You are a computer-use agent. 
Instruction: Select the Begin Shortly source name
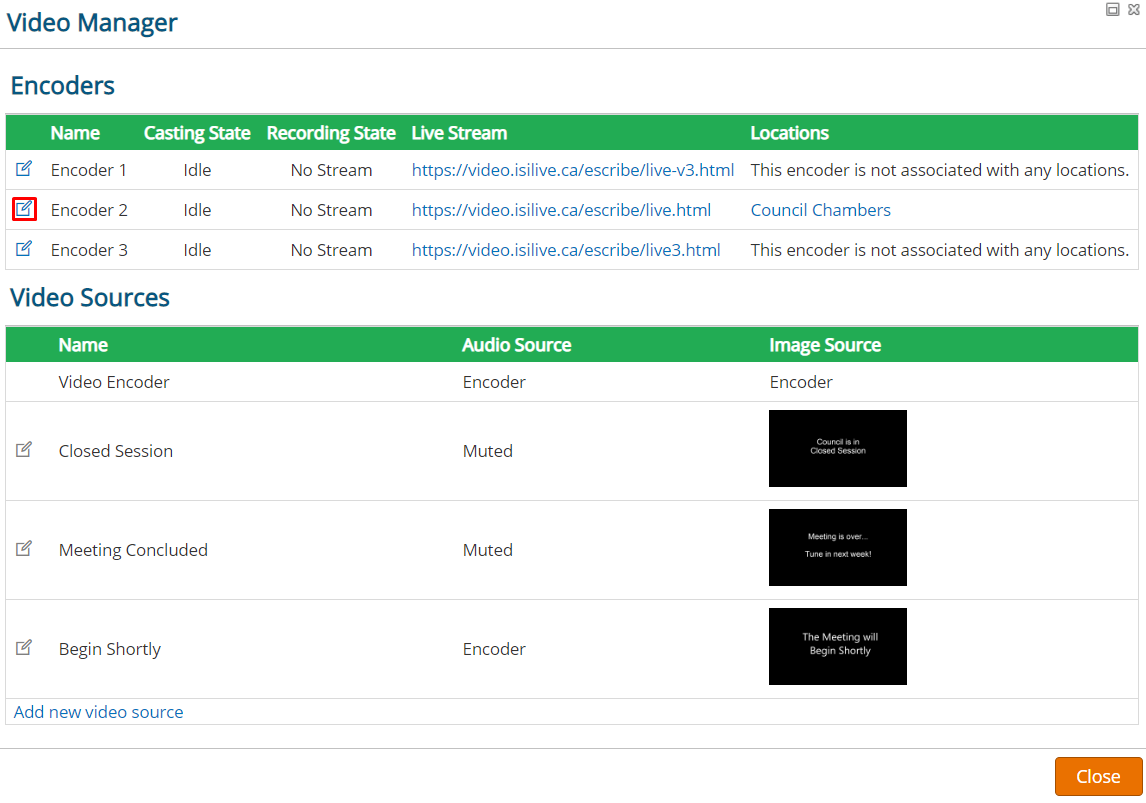tap(110, 650)
